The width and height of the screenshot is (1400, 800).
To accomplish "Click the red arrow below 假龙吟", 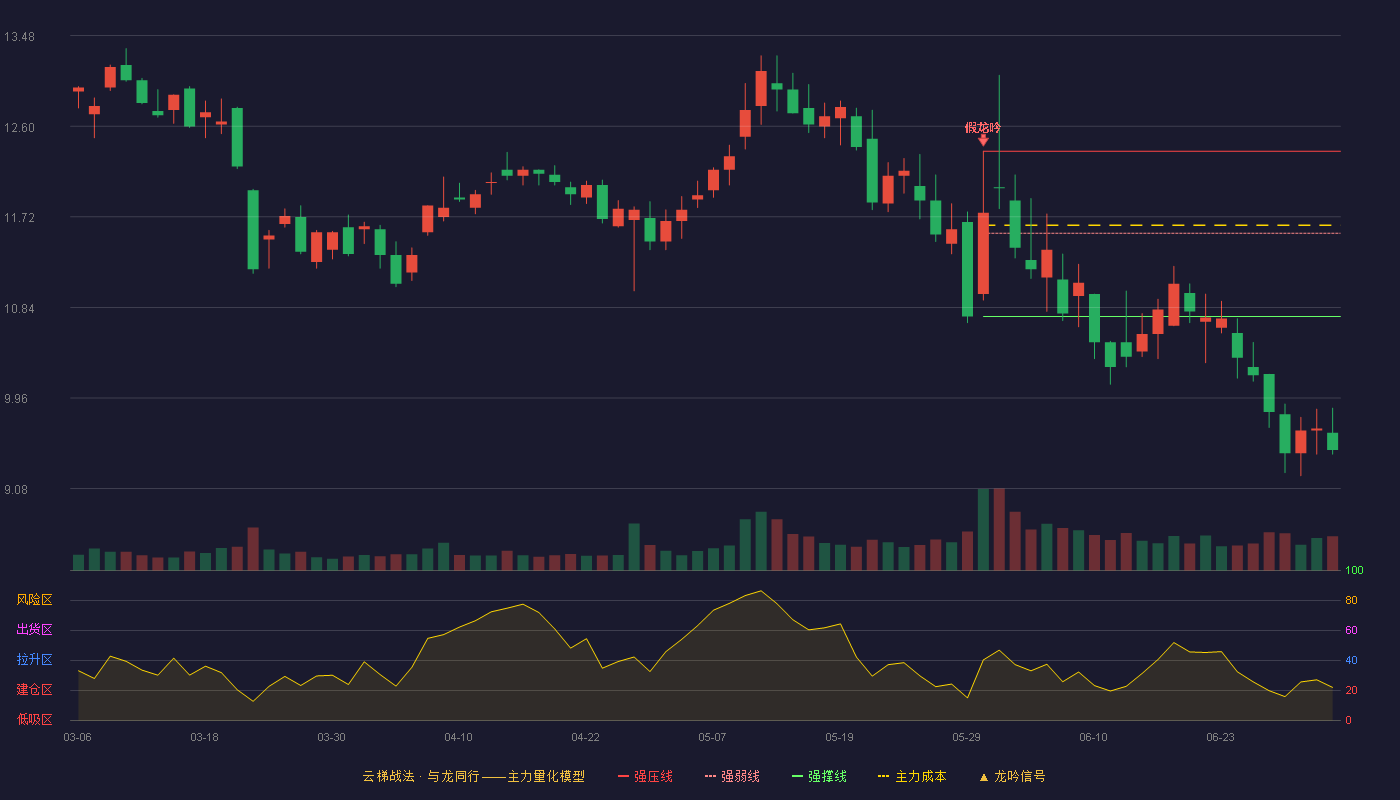I will click(x=983, y=140).
